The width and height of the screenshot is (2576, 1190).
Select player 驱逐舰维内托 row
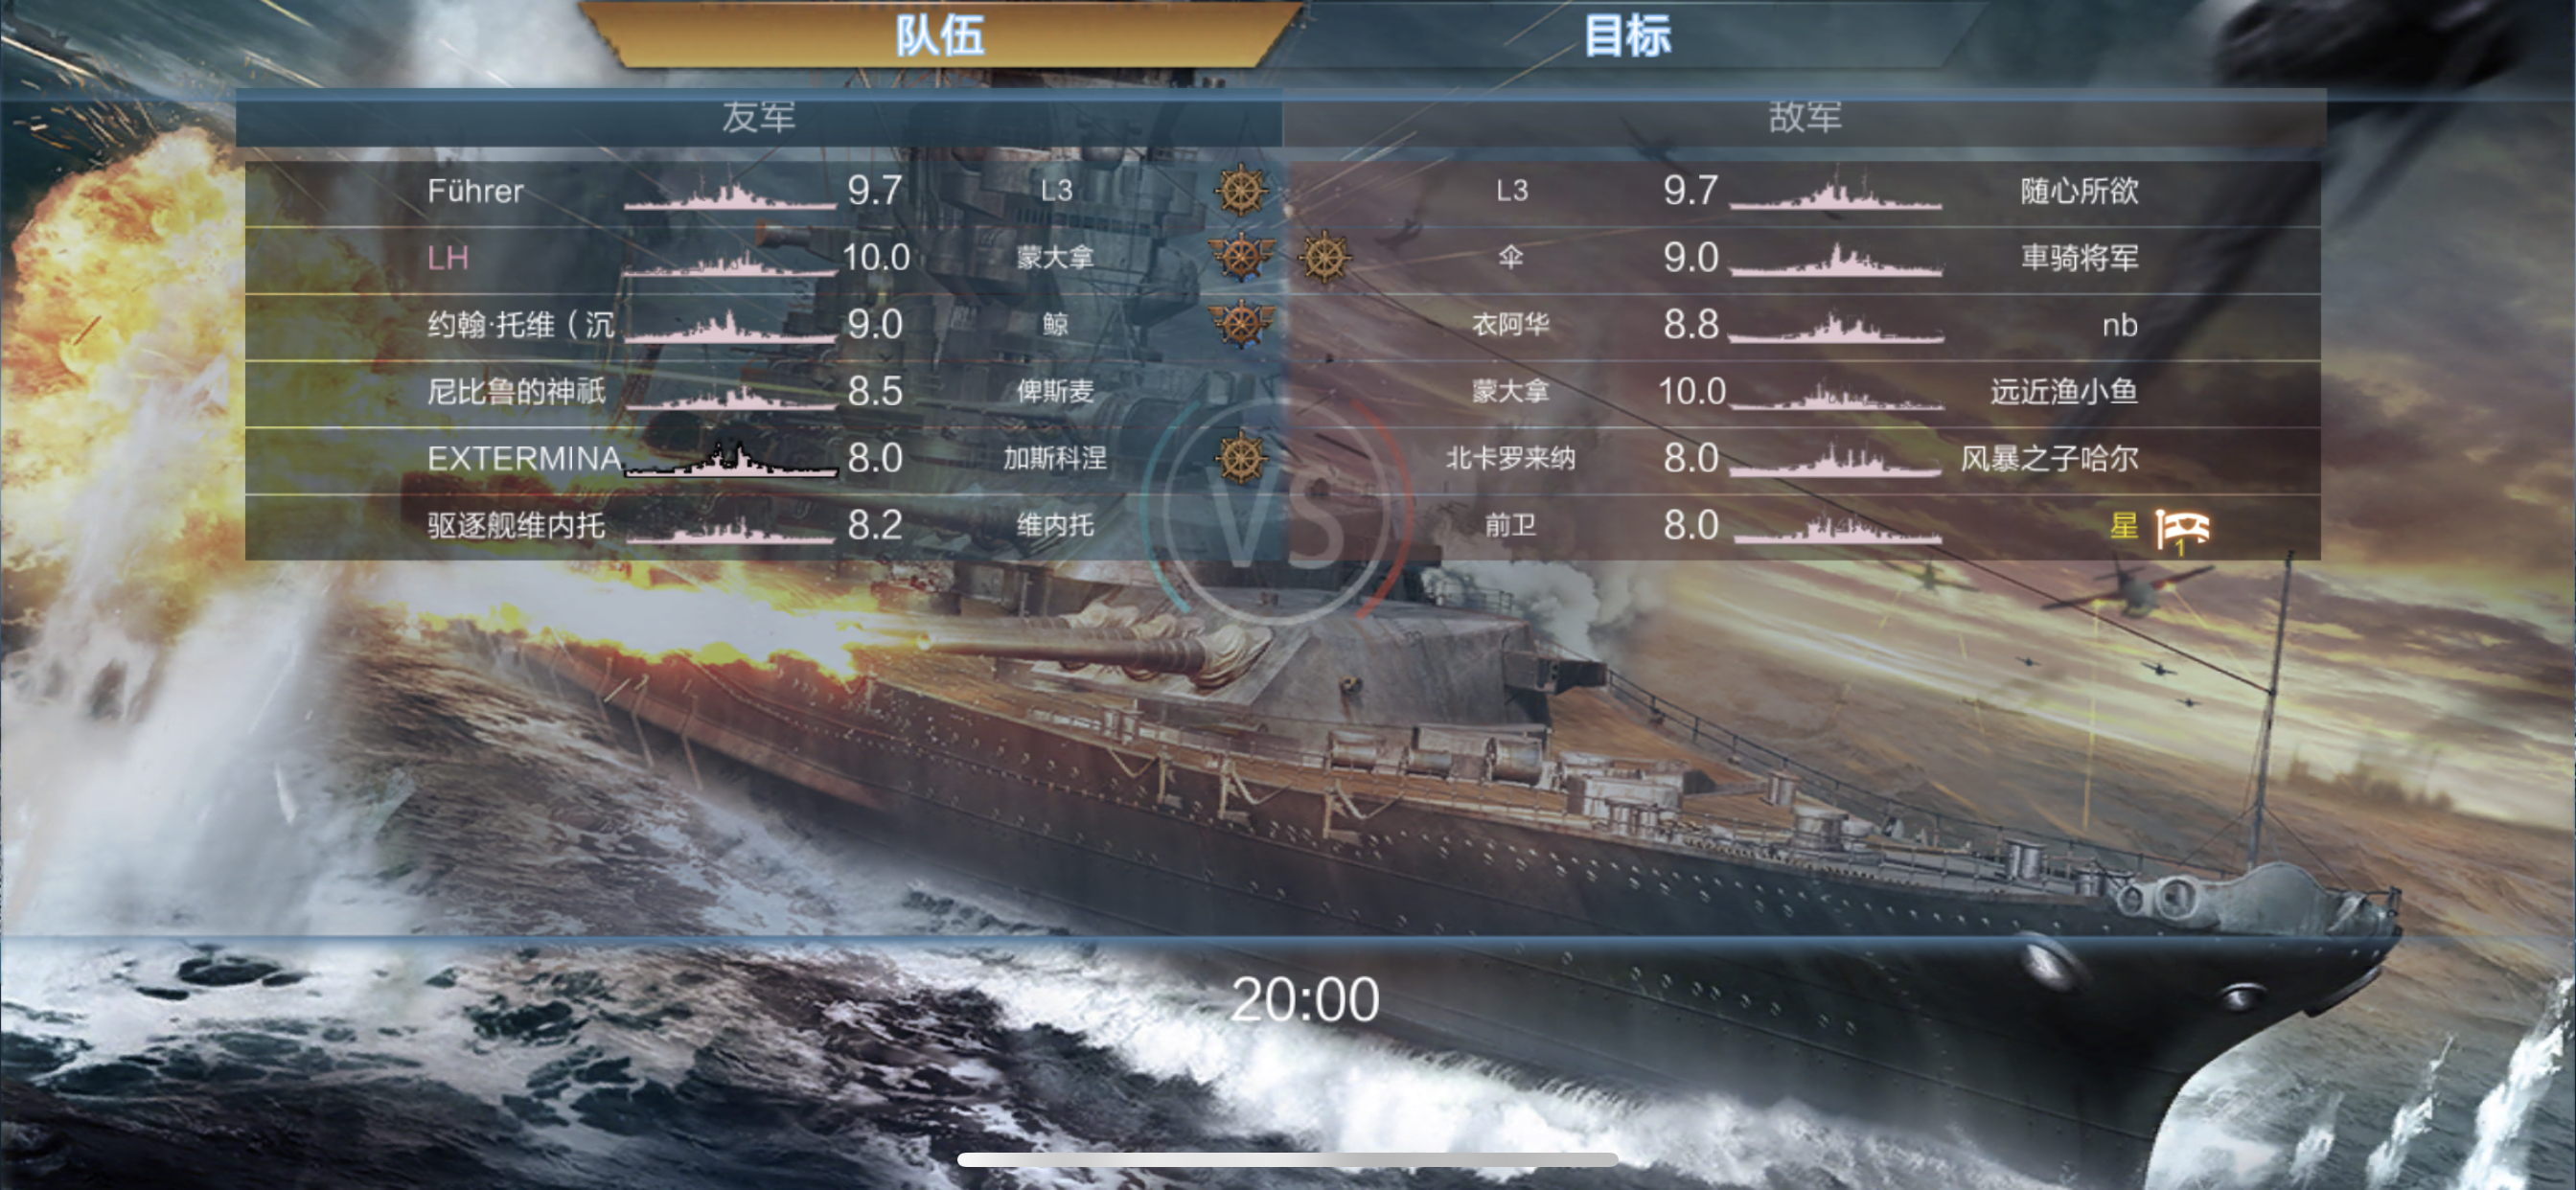coord(764,525)
